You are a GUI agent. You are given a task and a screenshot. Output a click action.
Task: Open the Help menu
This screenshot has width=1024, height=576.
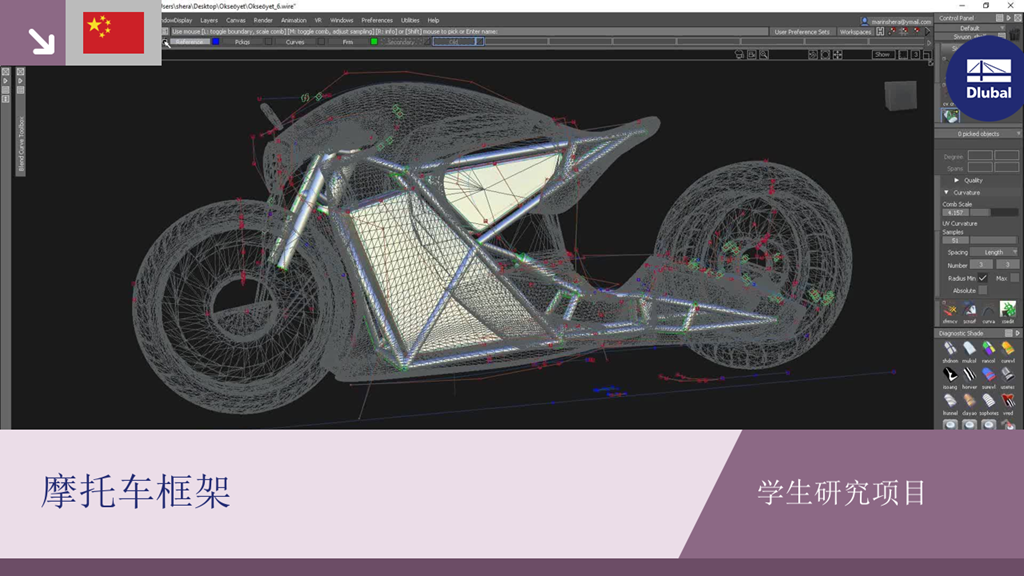(433, 20)
